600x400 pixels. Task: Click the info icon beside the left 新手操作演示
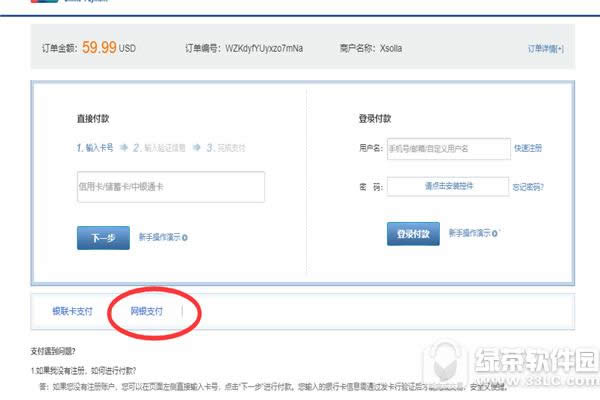tap(186, 238)
